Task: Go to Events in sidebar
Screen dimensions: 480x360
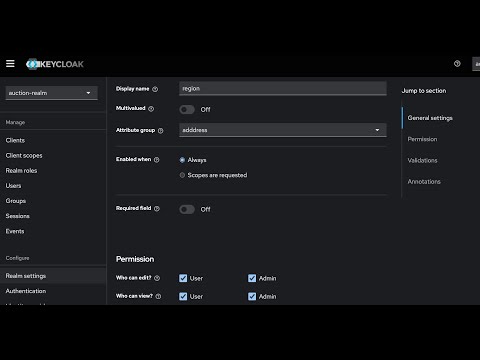Action: click(15, 231)
